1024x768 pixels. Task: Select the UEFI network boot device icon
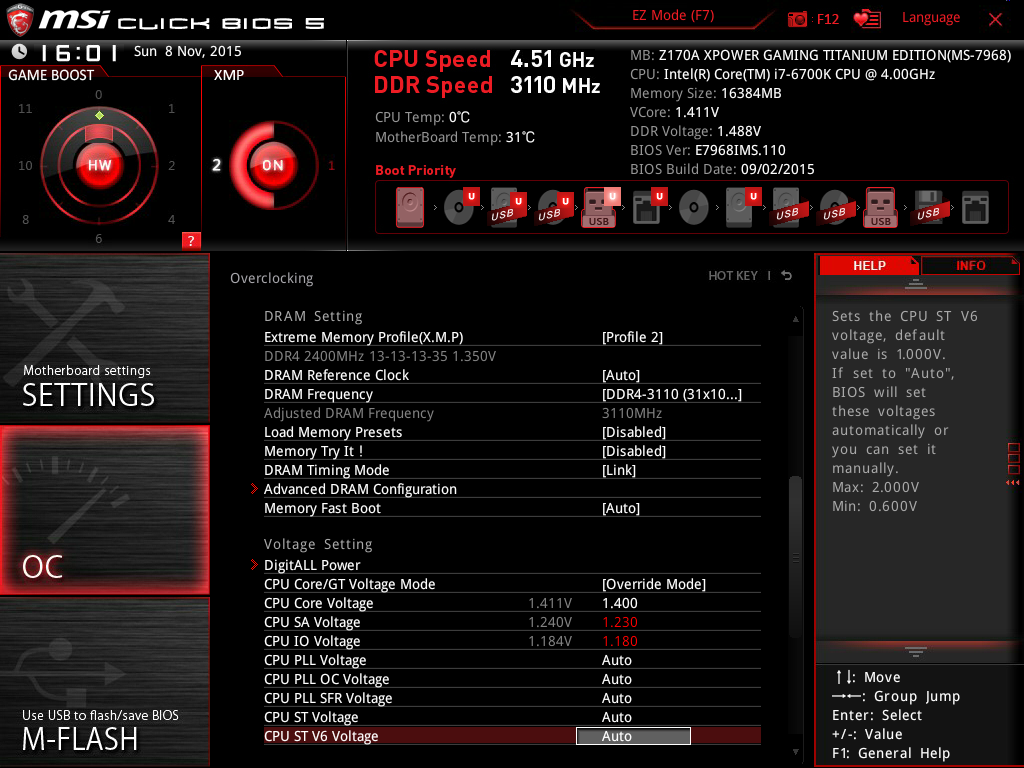[x=649, y=208]
